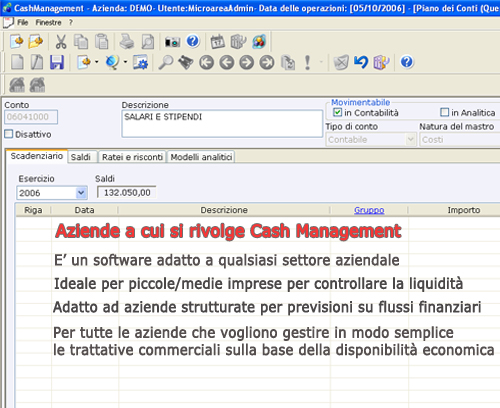Click the Importo column header
The height and width of the screenshot is (408, 500).
(464, 210)
